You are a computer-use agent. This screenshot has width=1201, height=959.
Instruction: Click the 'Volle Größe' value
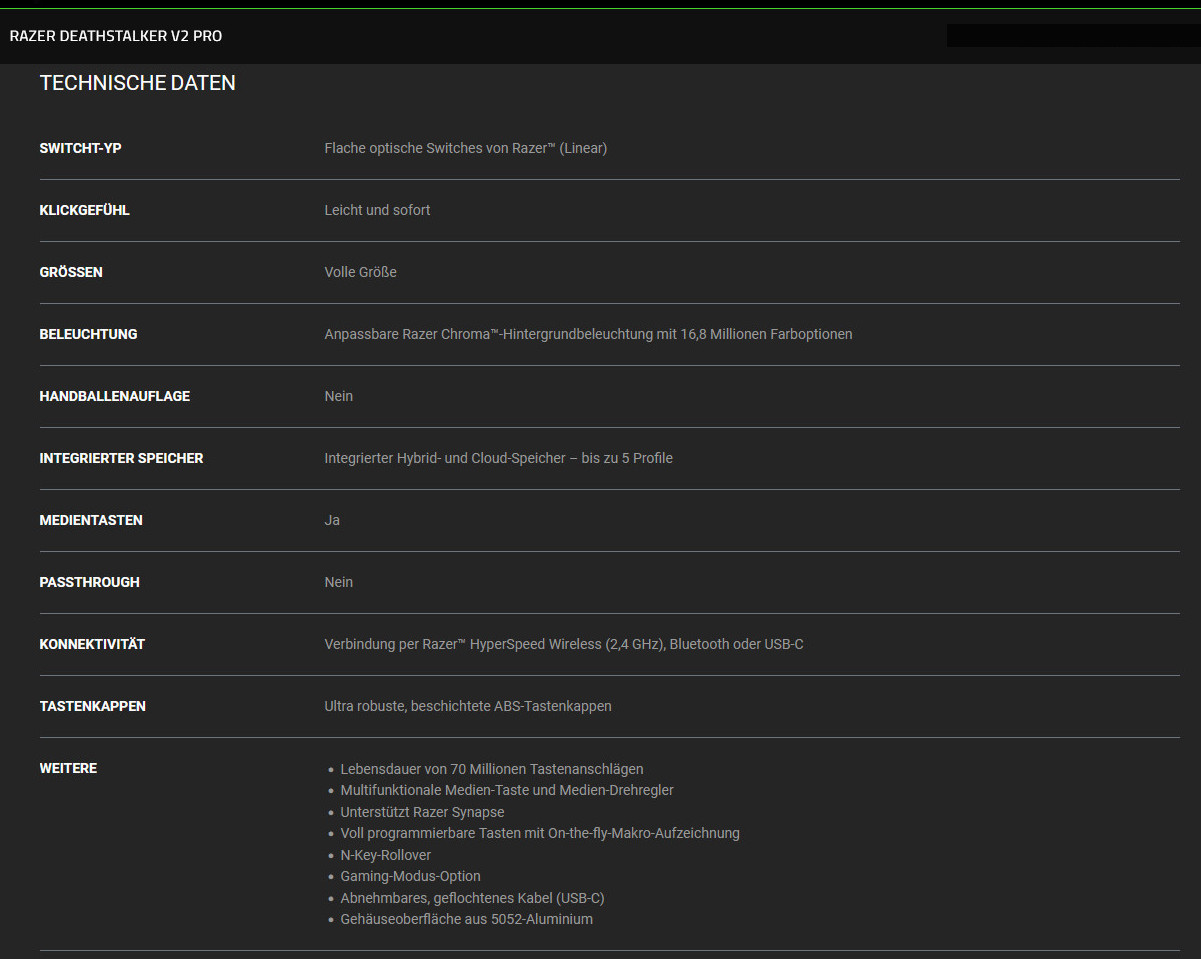point(360,272)
